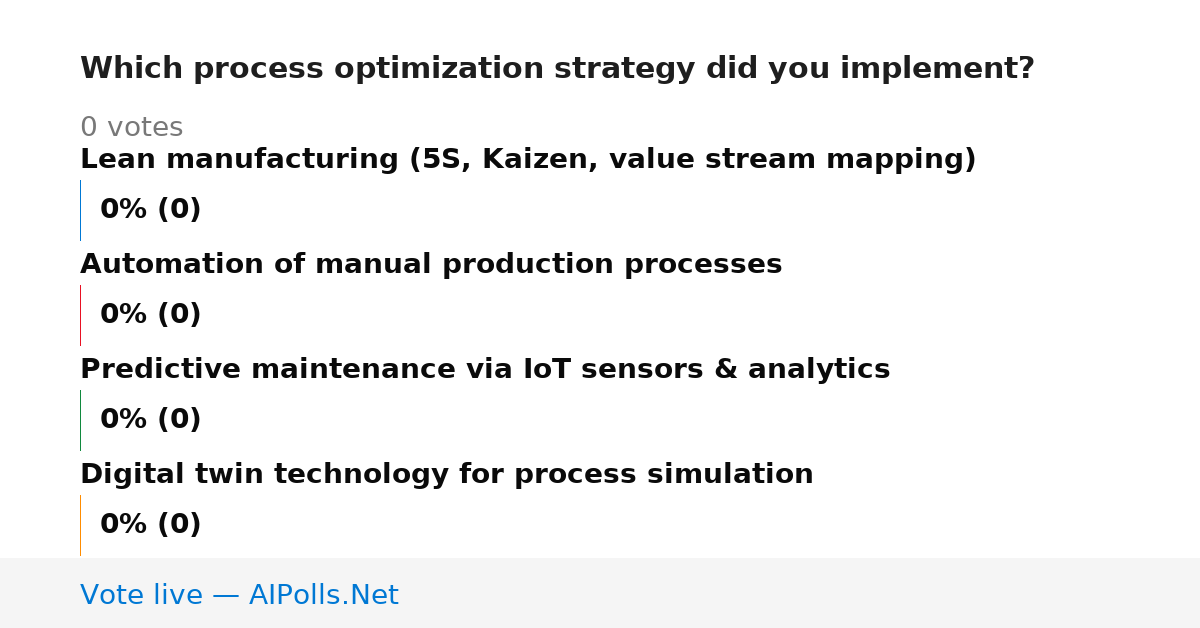Click the gray footer banner area

(600, 593)
